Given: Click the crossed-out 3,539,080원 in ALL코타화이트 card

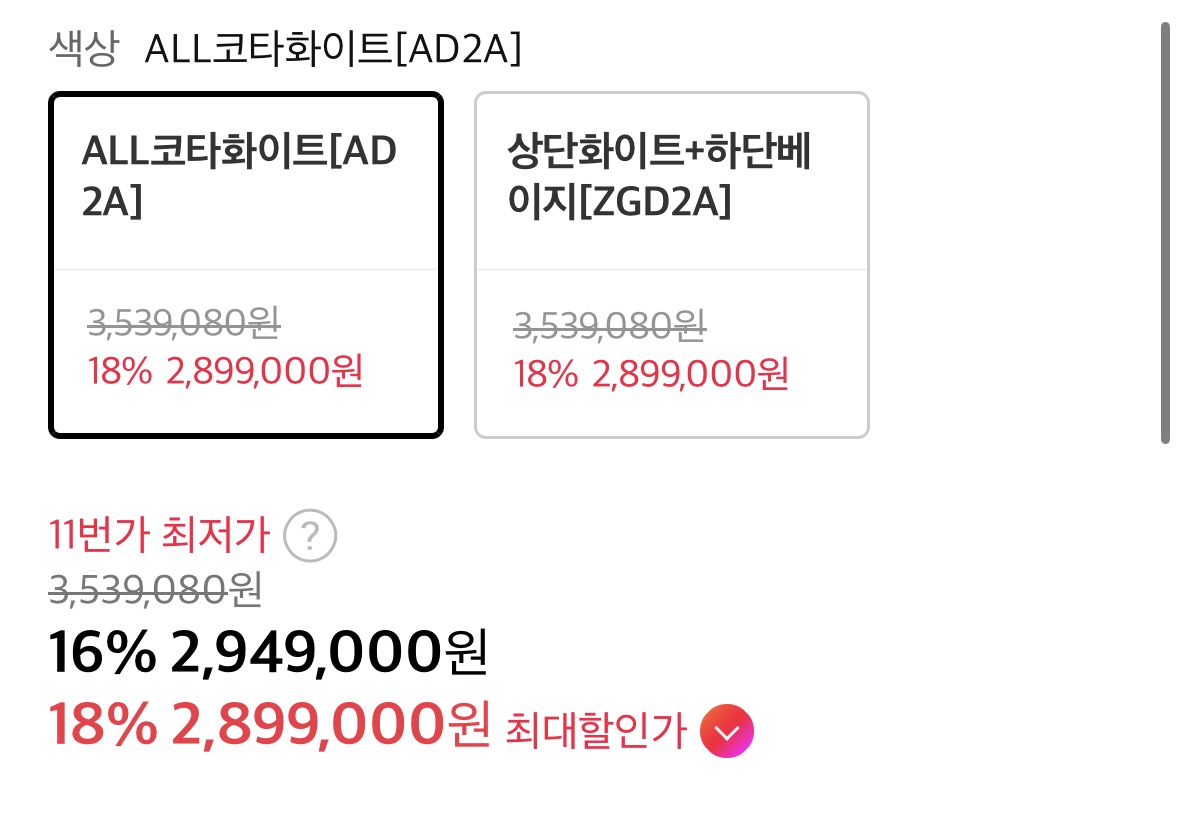Looking at the screenshot, I should [184, 322].
